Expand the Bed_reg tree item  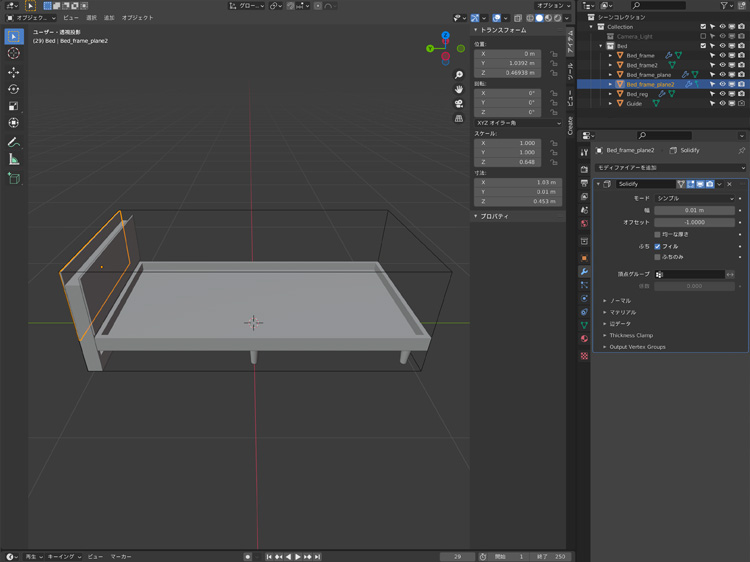611,94
